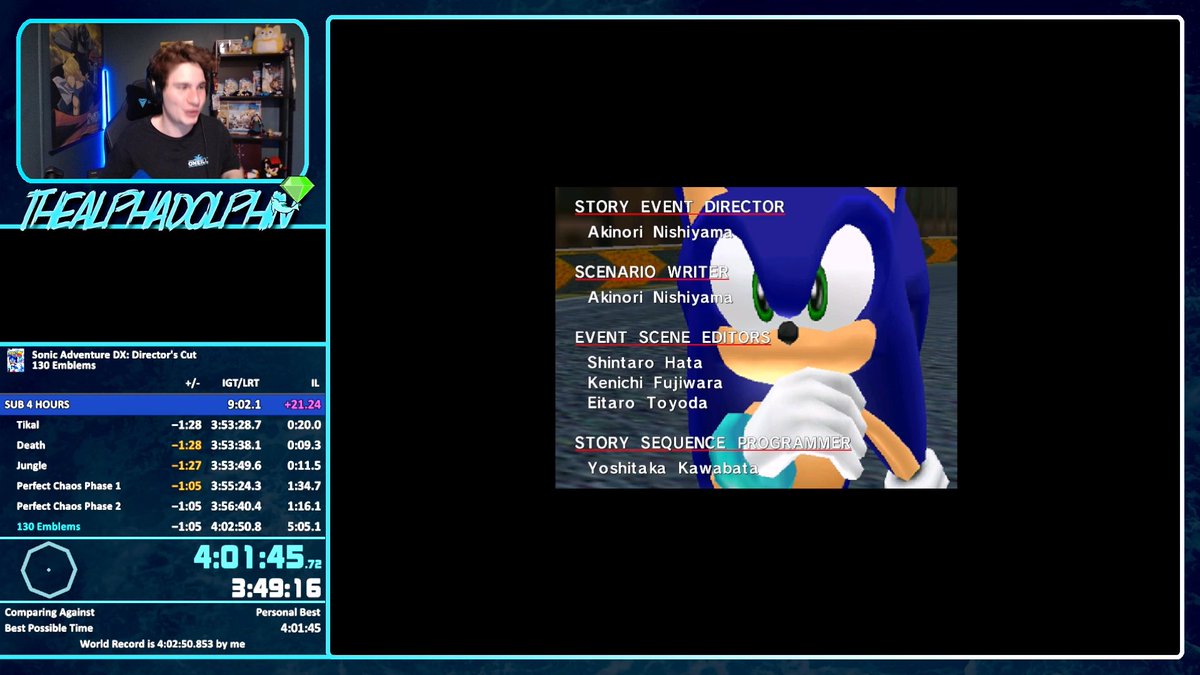The width and height of the screenshot is (1200, 675).
Task: Click the World Record is 4:02:50.853 line
Action: 163,644
